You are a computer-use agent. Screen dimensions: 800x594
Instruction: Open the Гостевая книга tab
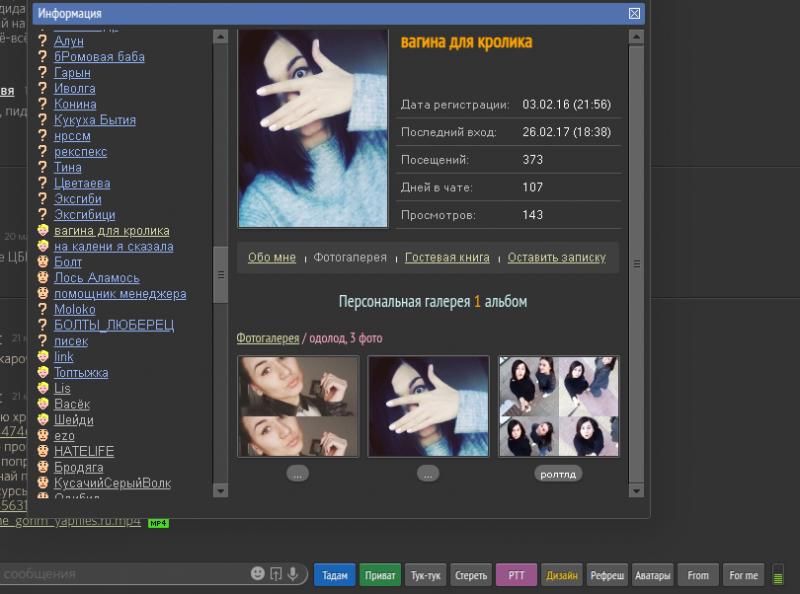[447, 257]
